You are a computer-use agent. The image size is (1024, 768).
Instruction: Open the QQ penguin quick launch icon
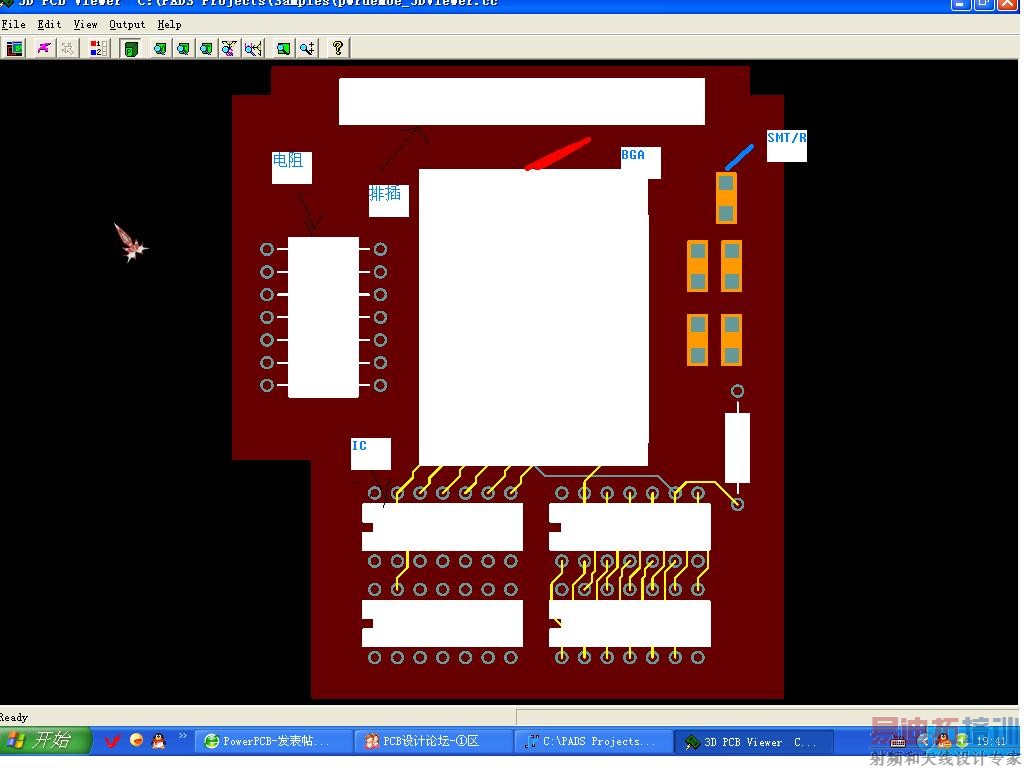(158, 740)
